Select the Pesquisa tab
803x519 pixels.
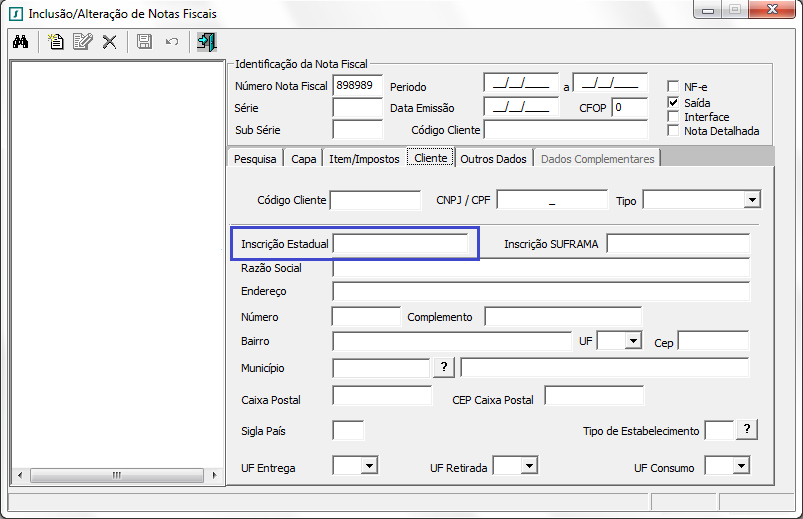tap(255, 159)
